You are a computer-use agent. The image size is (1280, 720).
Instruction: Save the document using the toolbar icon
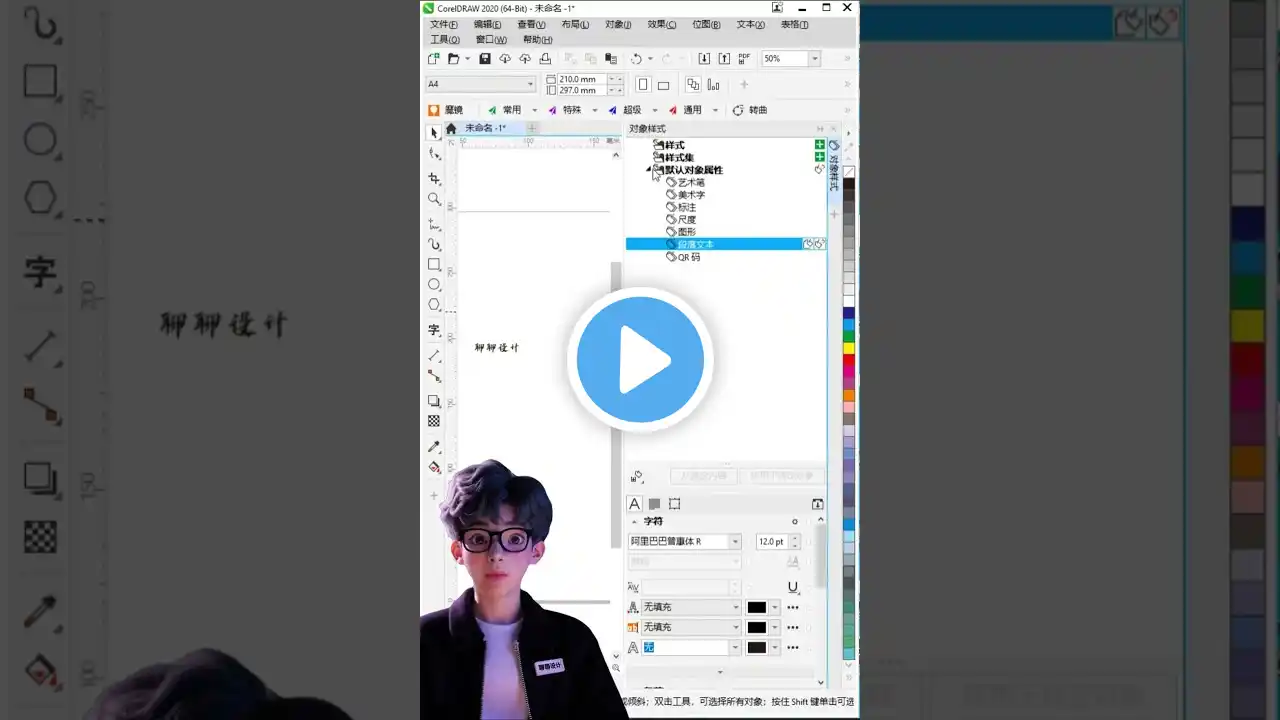(x=485, y=59)
